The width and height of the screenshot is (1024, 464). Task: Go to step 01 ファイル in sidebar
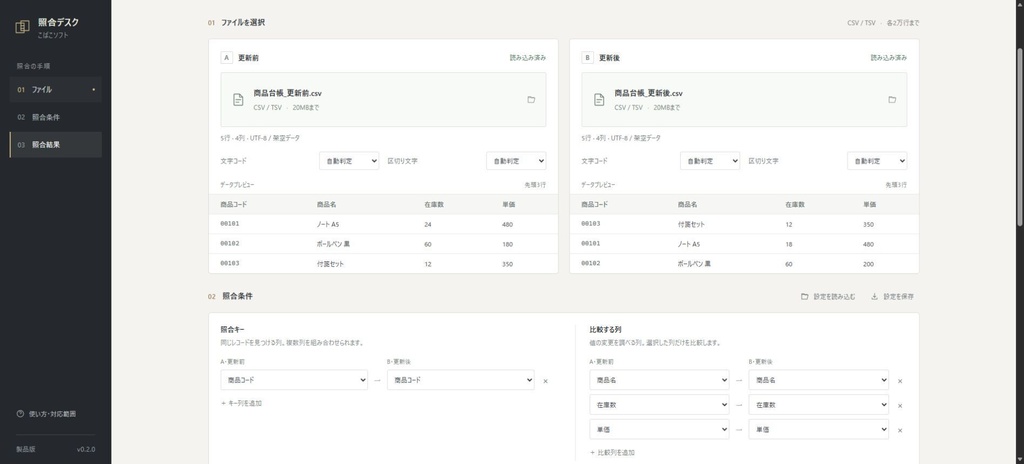[x=56, y=90]
